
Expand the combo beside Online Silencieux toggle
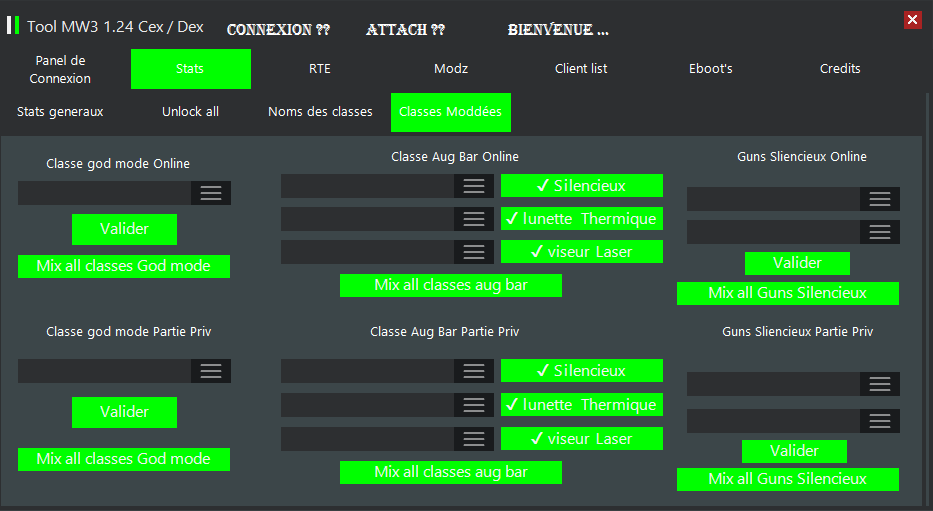[x=474, y=186]
